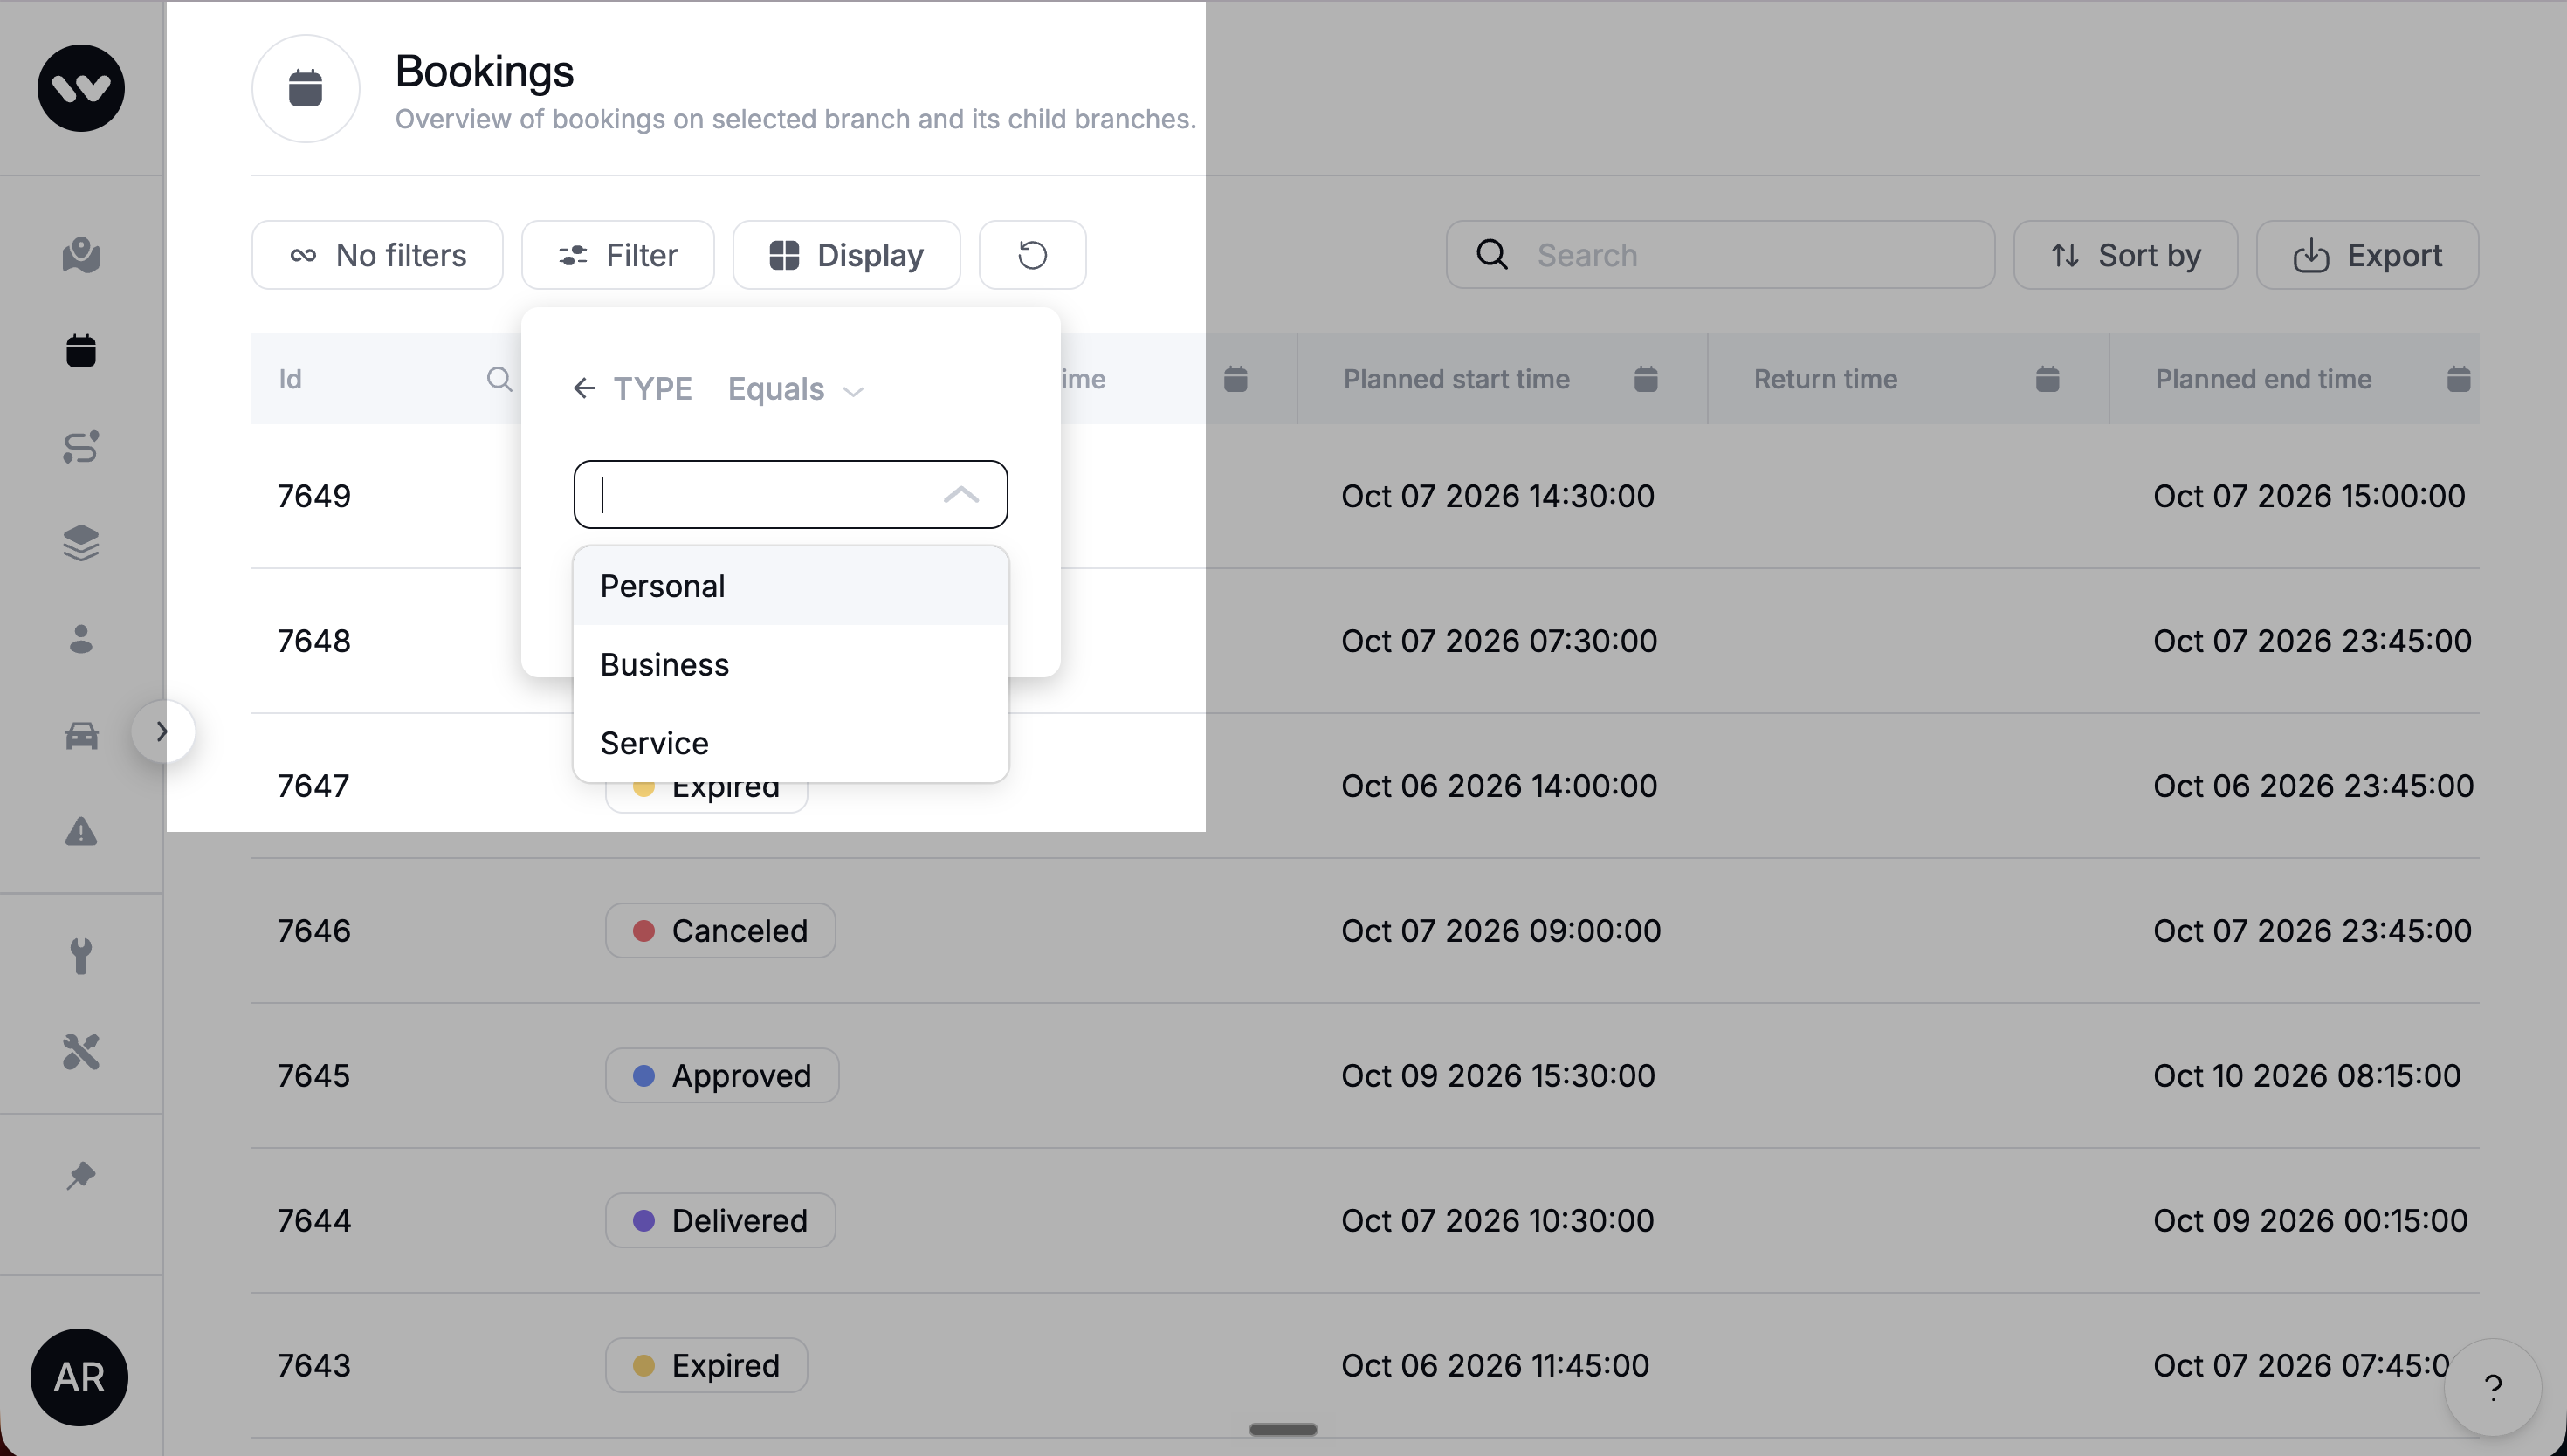Open the alerts warning triangle icon
This screenshot has height=1456, width=2567.
81,831
